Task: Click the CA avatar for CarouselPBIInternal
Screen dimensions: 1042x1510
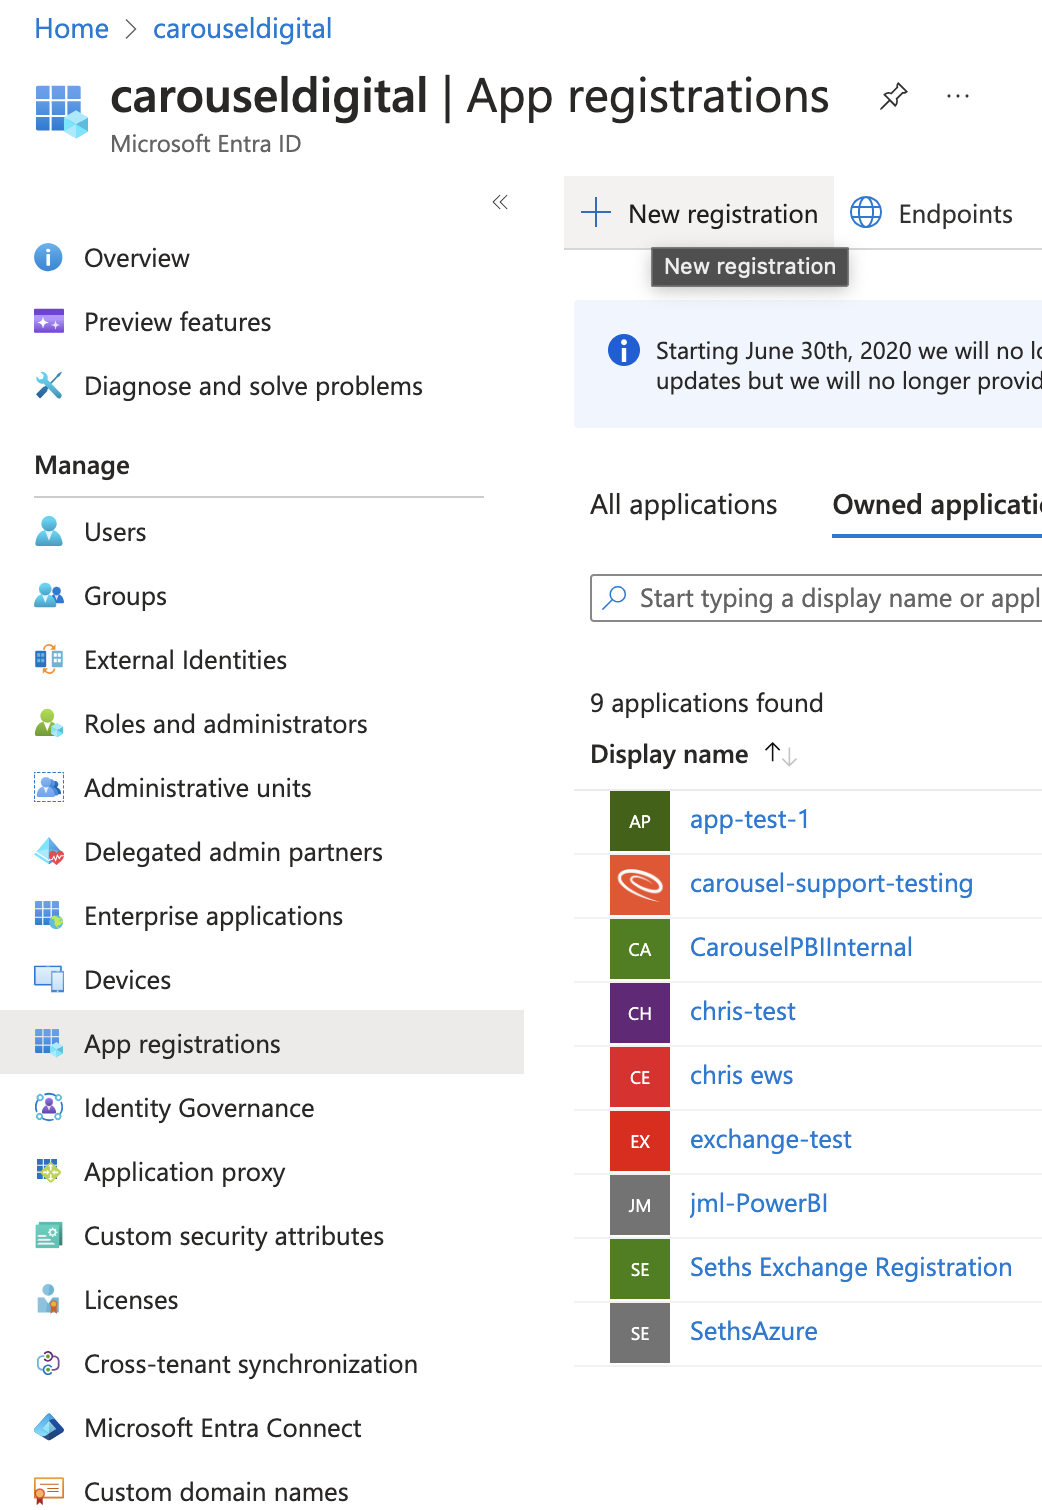Action: 640,949
